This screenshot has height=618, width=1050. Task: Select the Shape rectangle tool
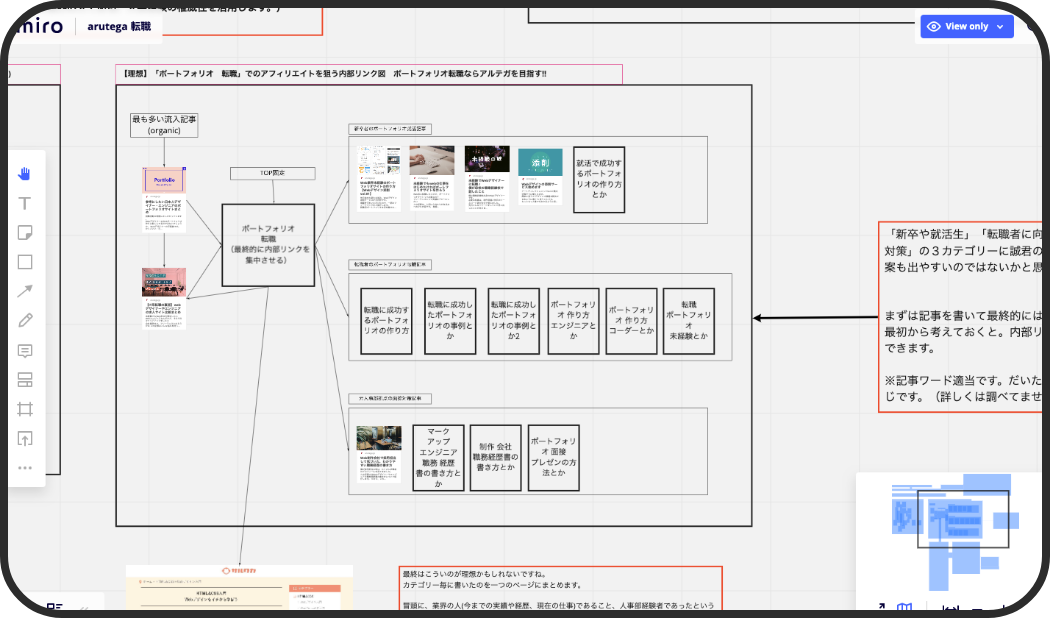click(x=25, y=262)
